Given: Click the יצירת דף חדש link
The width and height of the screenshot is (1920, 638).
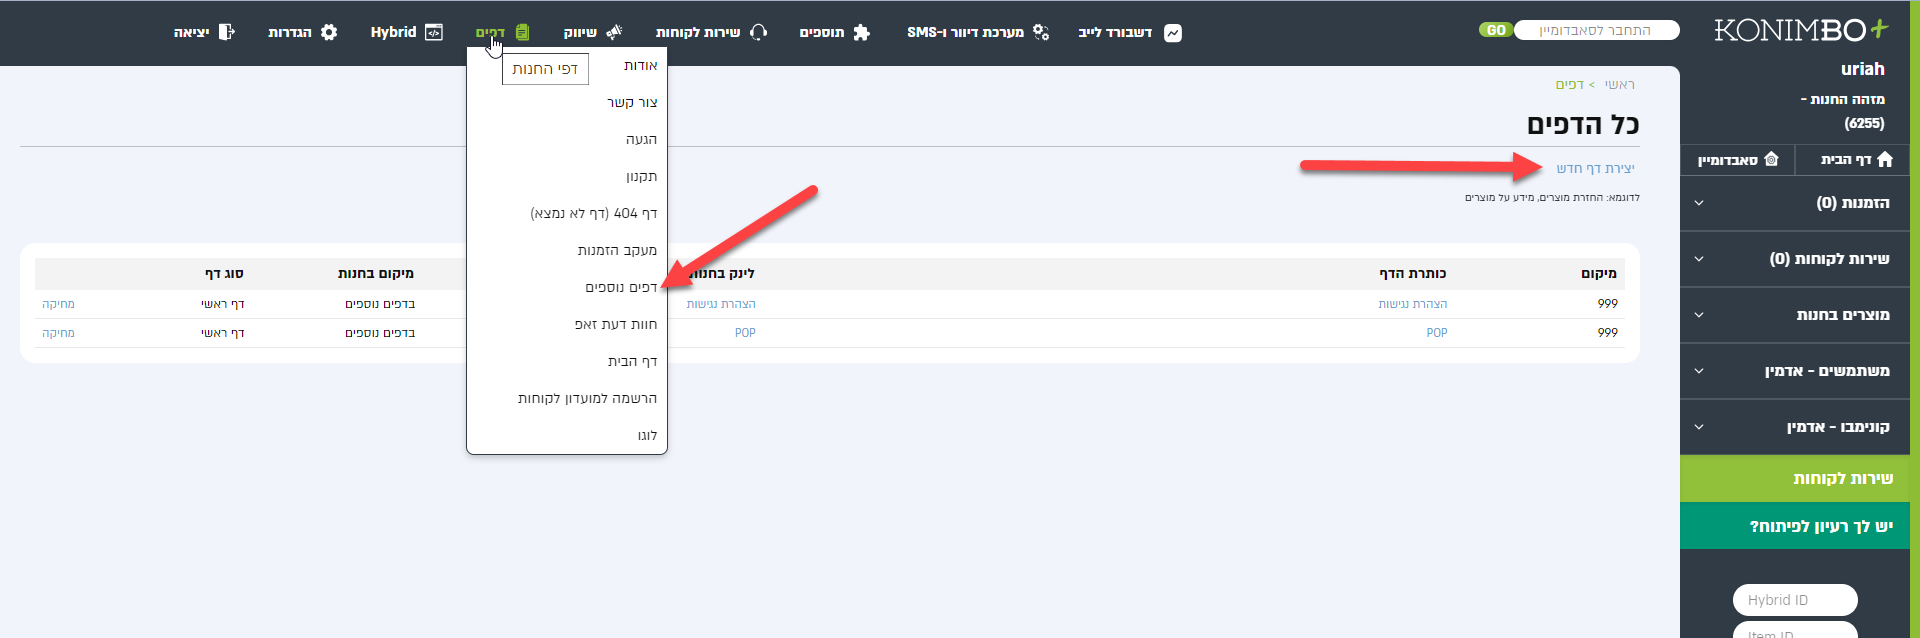Looking at the screenshot, I should tap(1595, 168).
